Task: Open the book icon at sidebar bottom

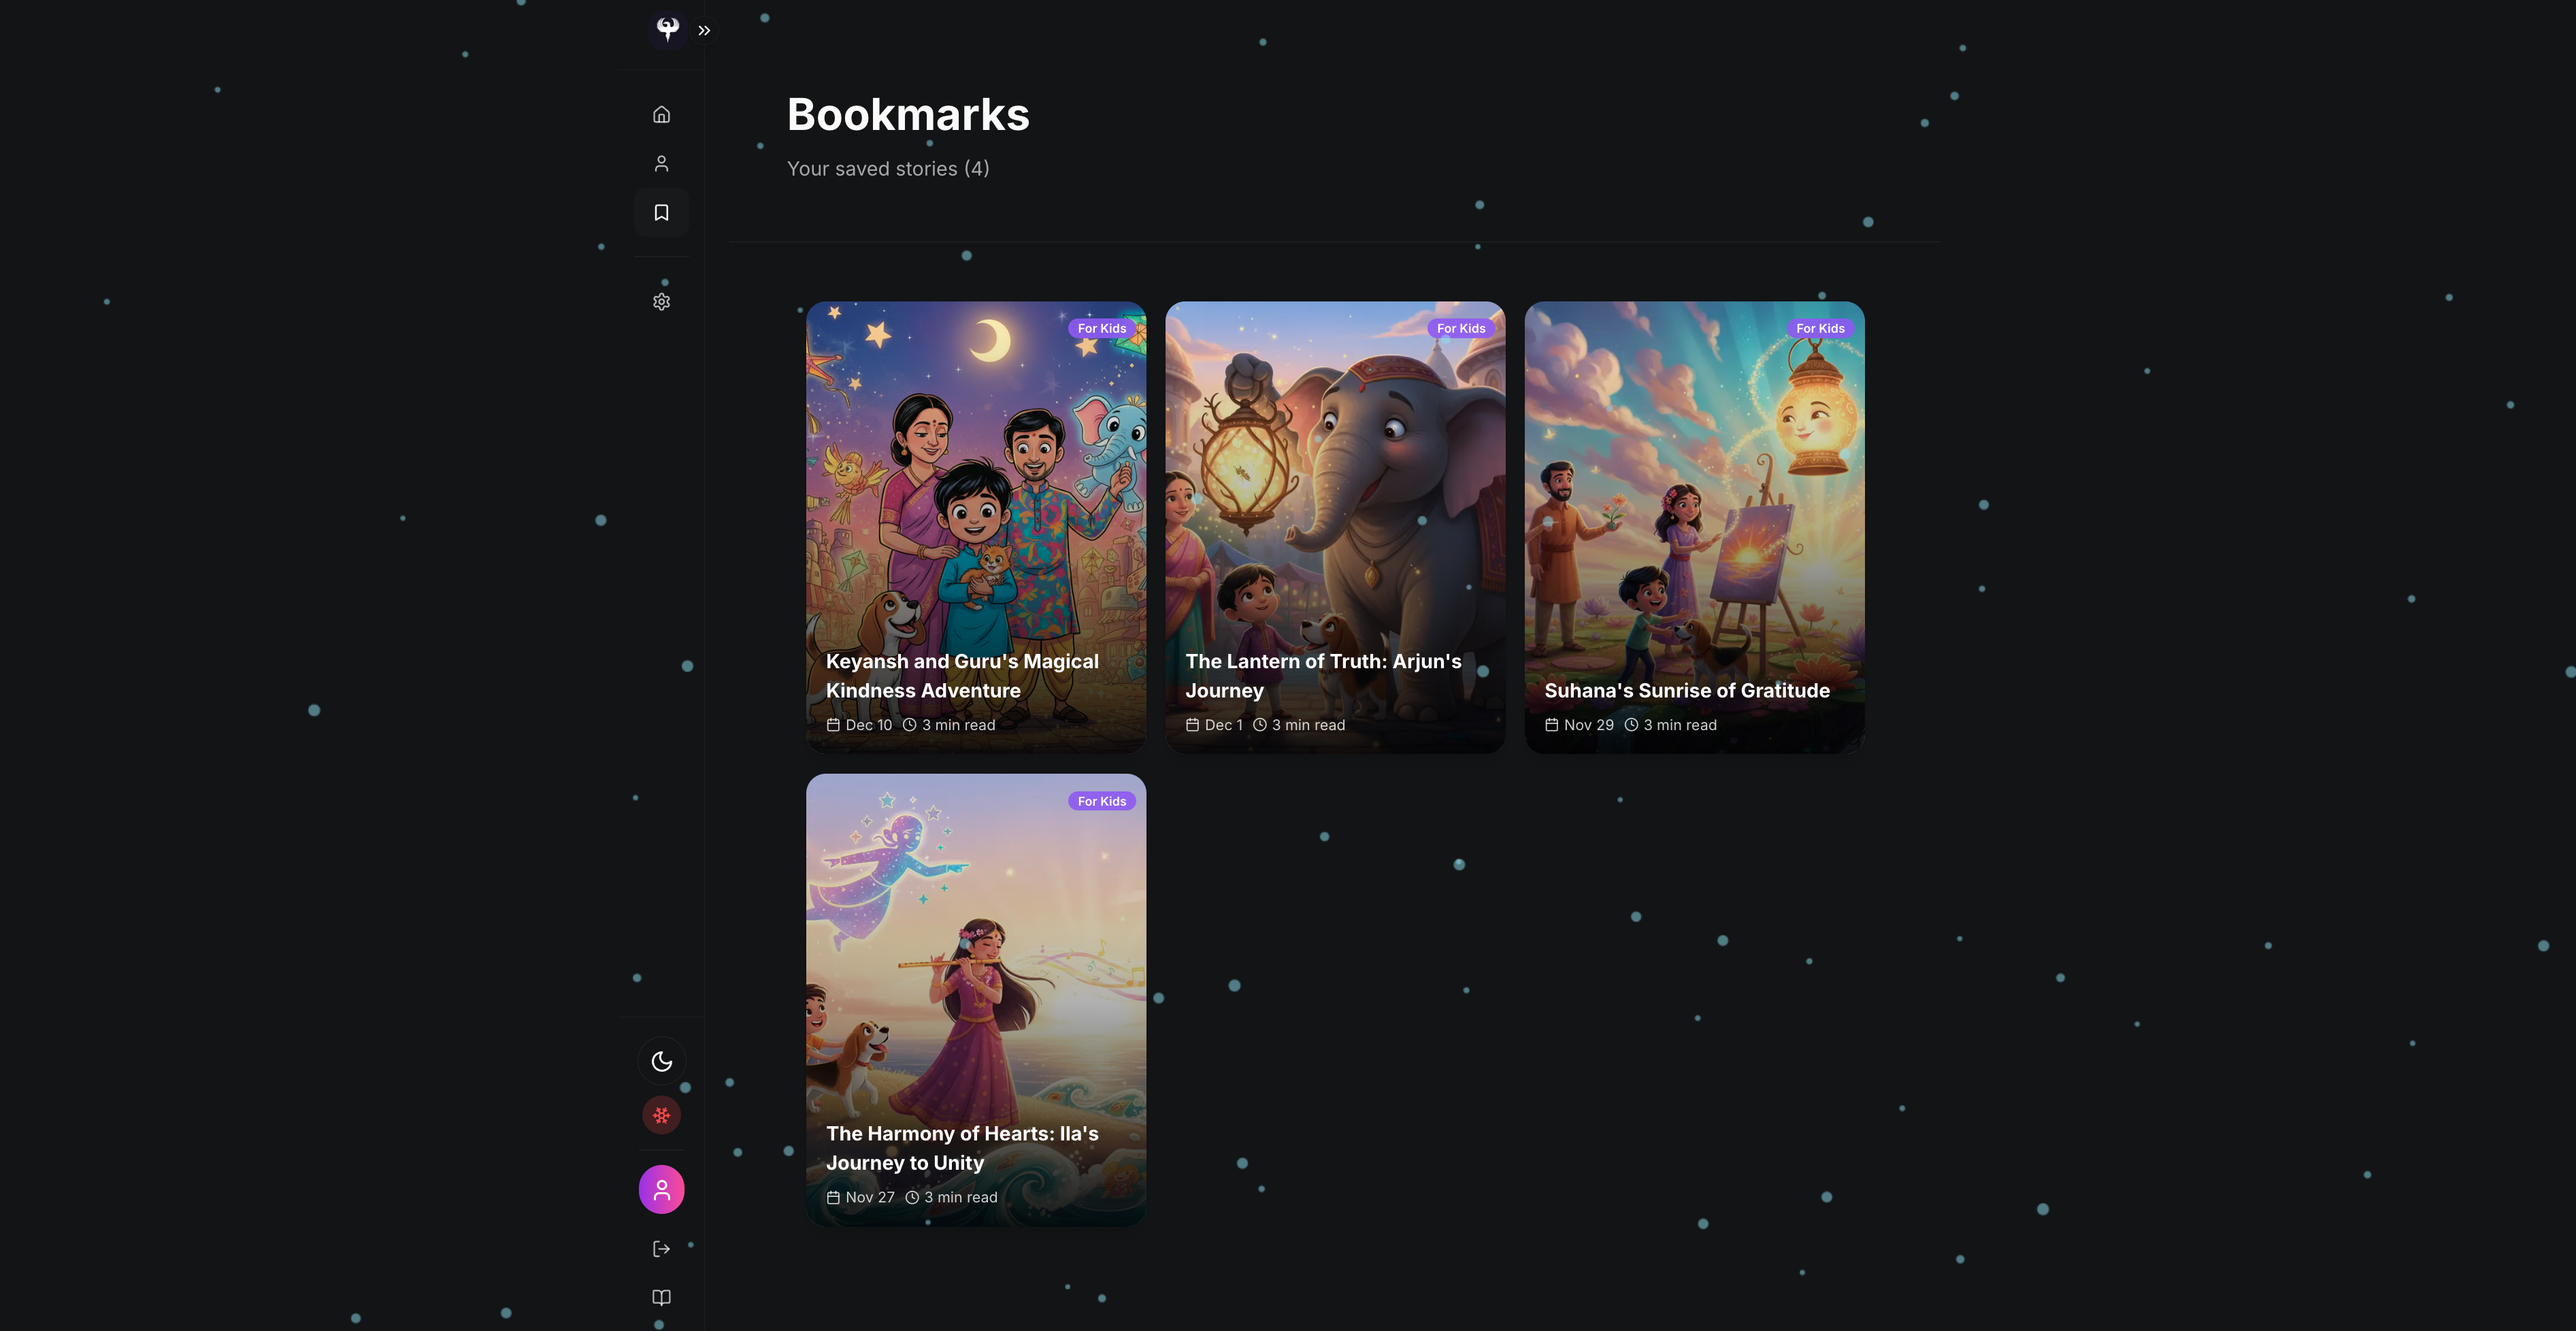Action: [661, 1297]
